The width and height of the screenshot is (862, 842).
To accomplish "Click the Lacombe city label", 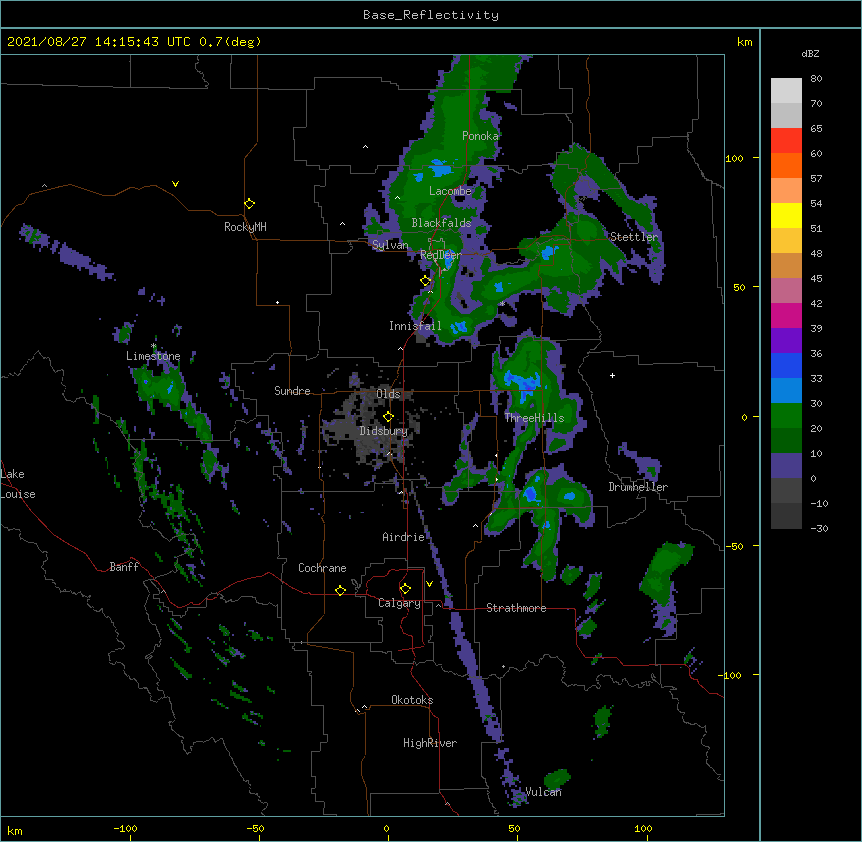I will [x=450, y=191].
